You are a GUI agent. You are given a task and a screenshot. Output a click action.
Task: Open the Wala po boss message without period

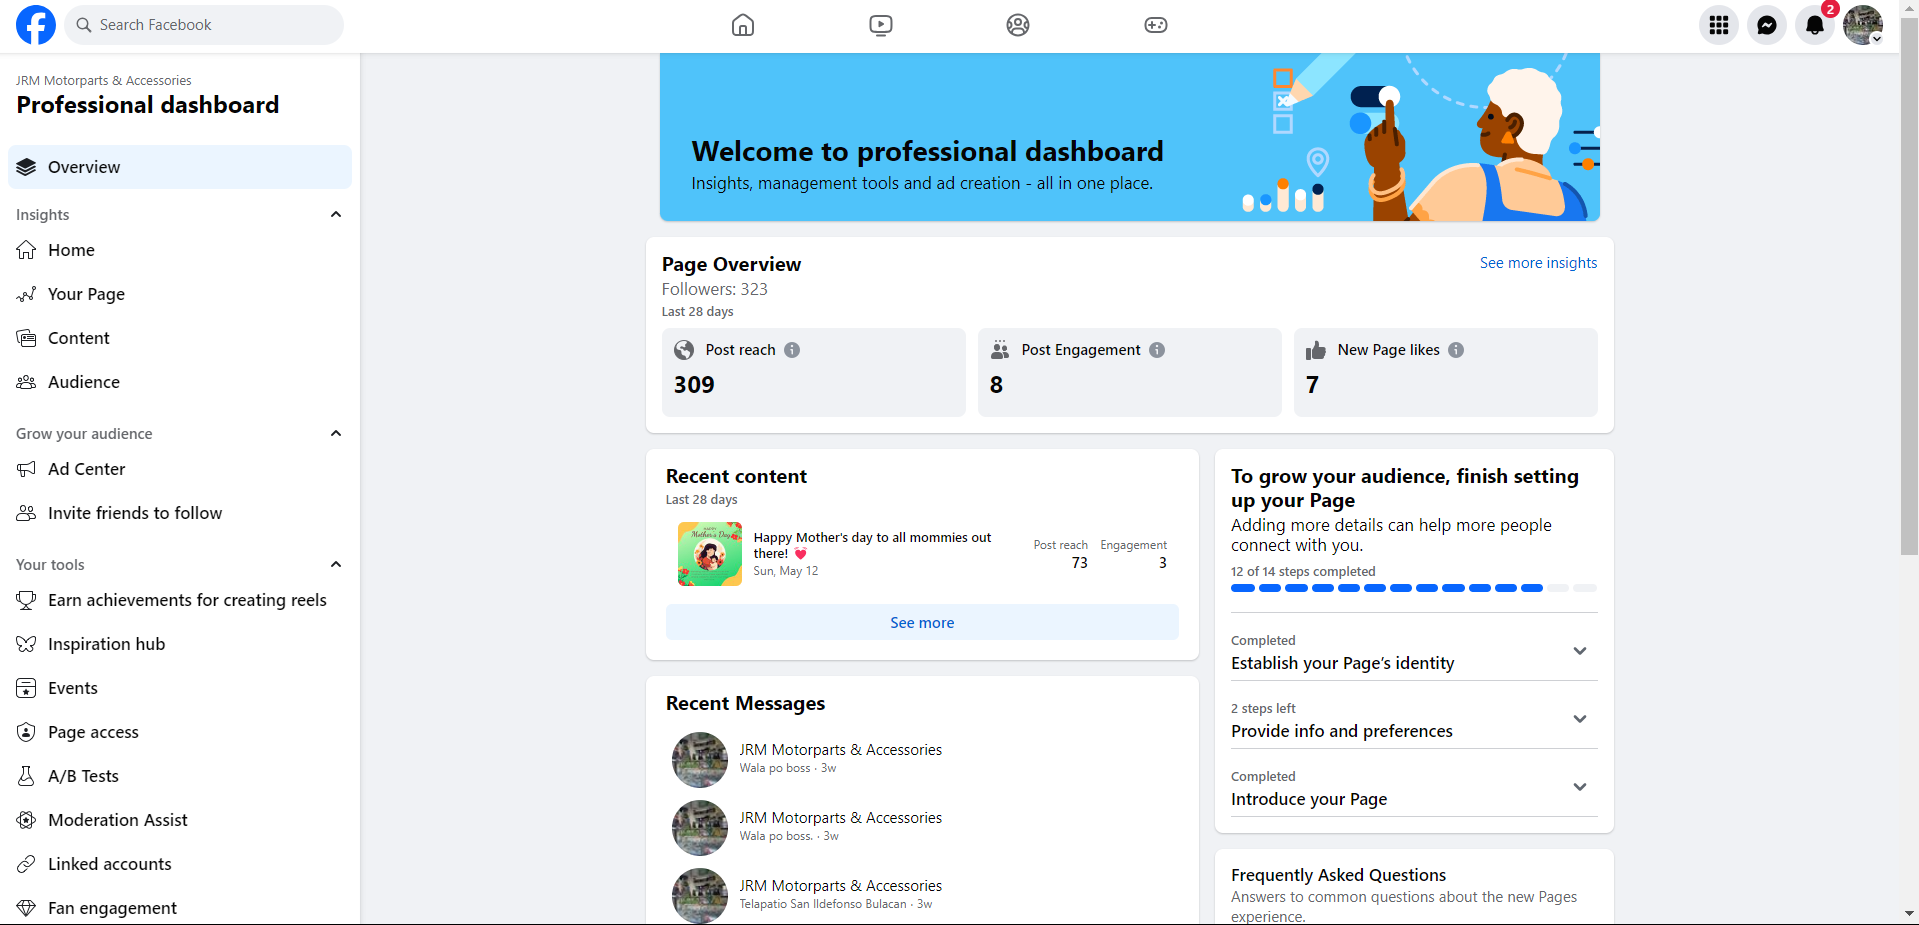click(x=922, y=759)
